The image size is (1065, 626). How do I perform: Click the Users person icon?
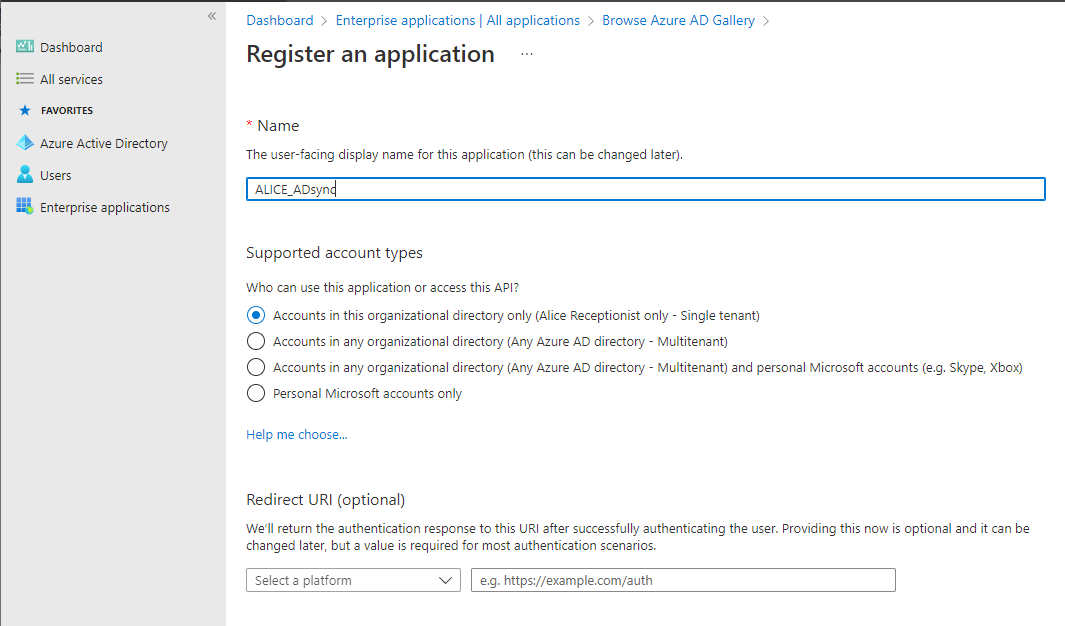(x=25, y=174)
